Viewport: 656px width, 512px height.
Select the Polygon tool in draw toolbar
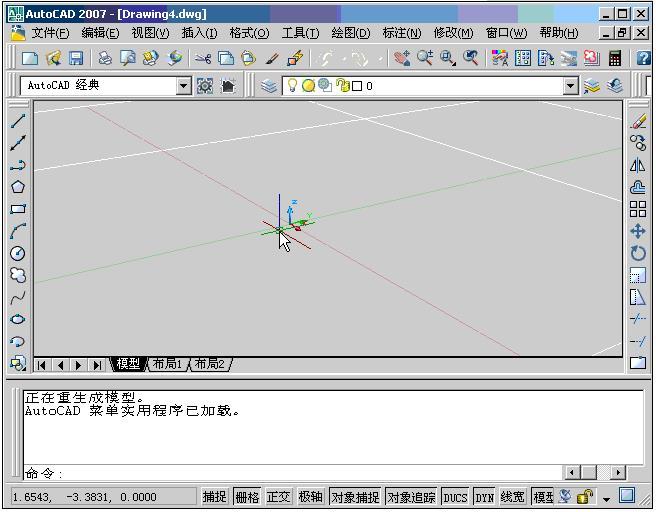click(x=17, y=187)
